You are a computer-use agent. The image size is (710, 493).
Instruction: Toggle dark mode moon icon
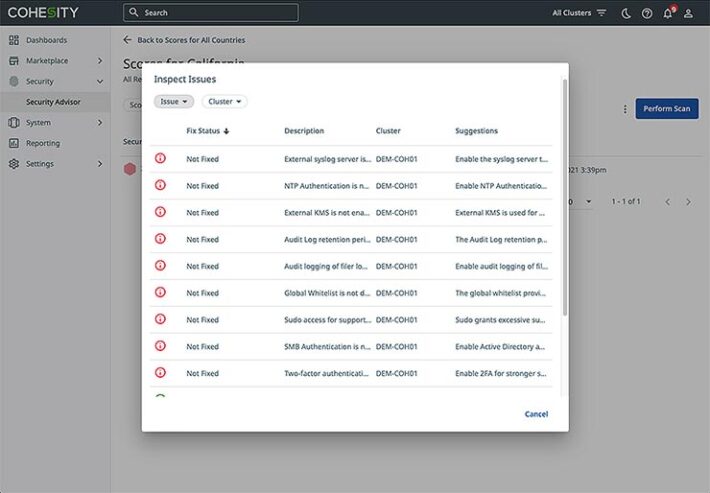(626, 13)
